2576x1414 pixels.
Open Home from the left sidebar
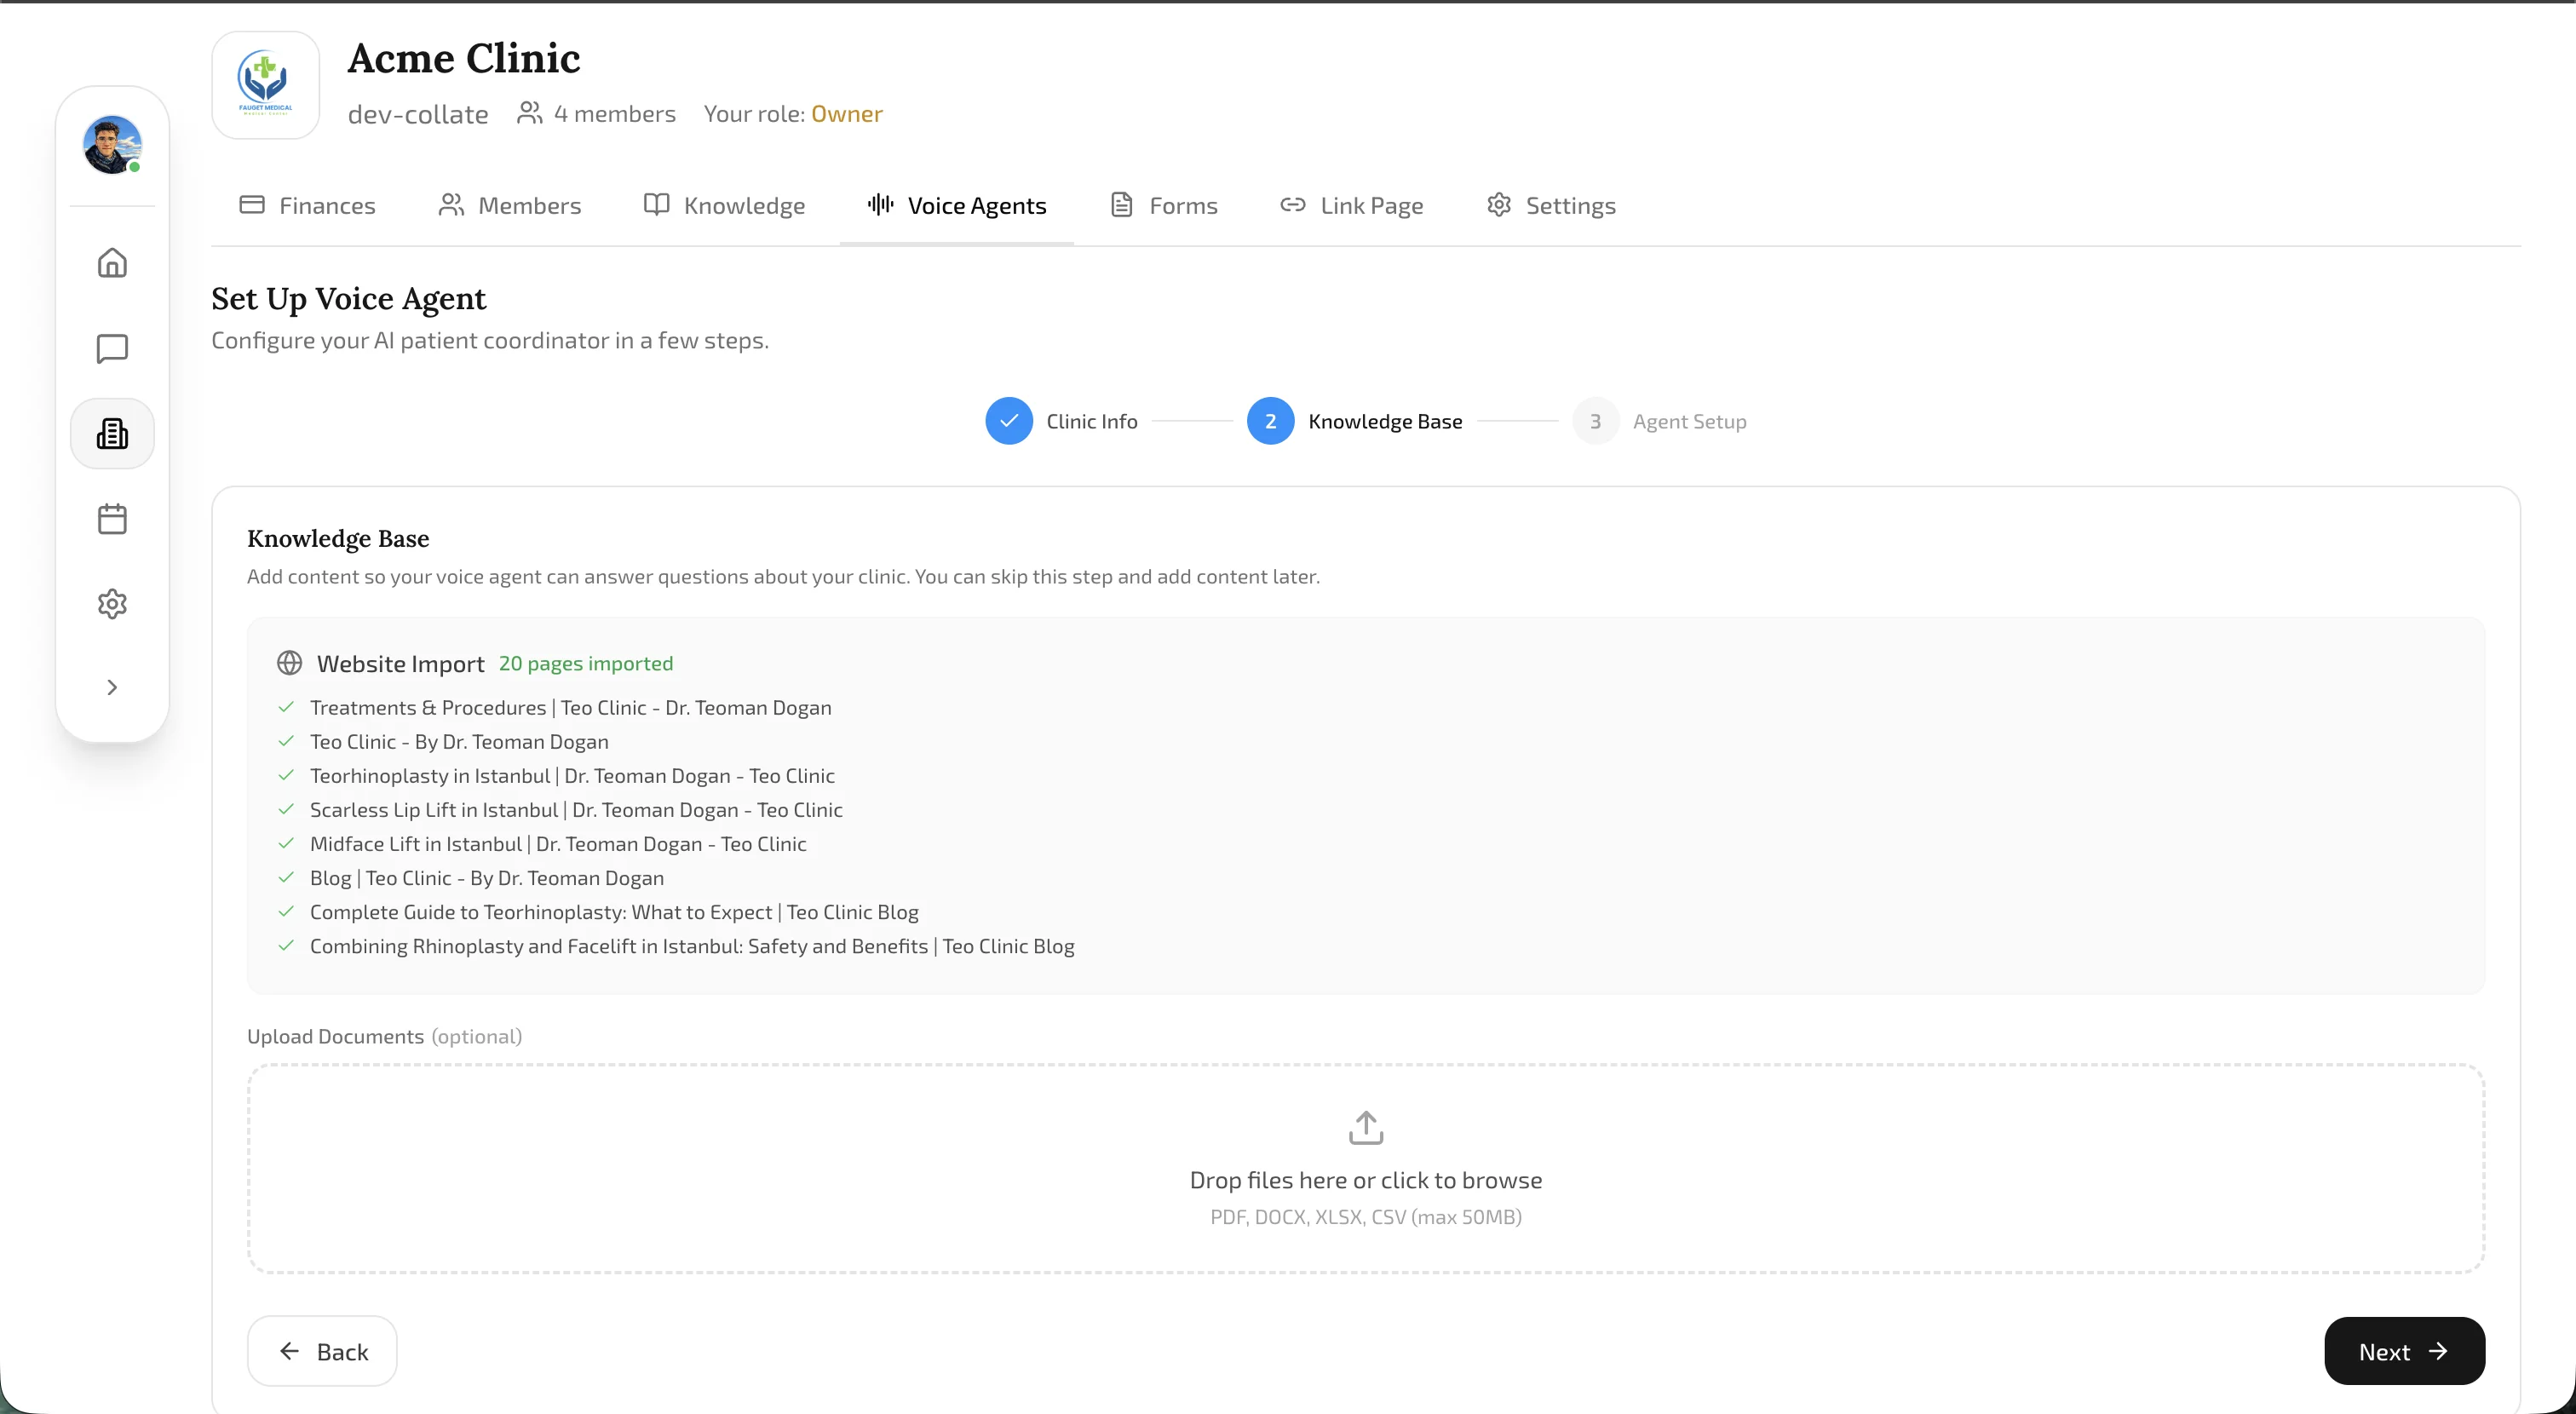[x=112, y=262]
